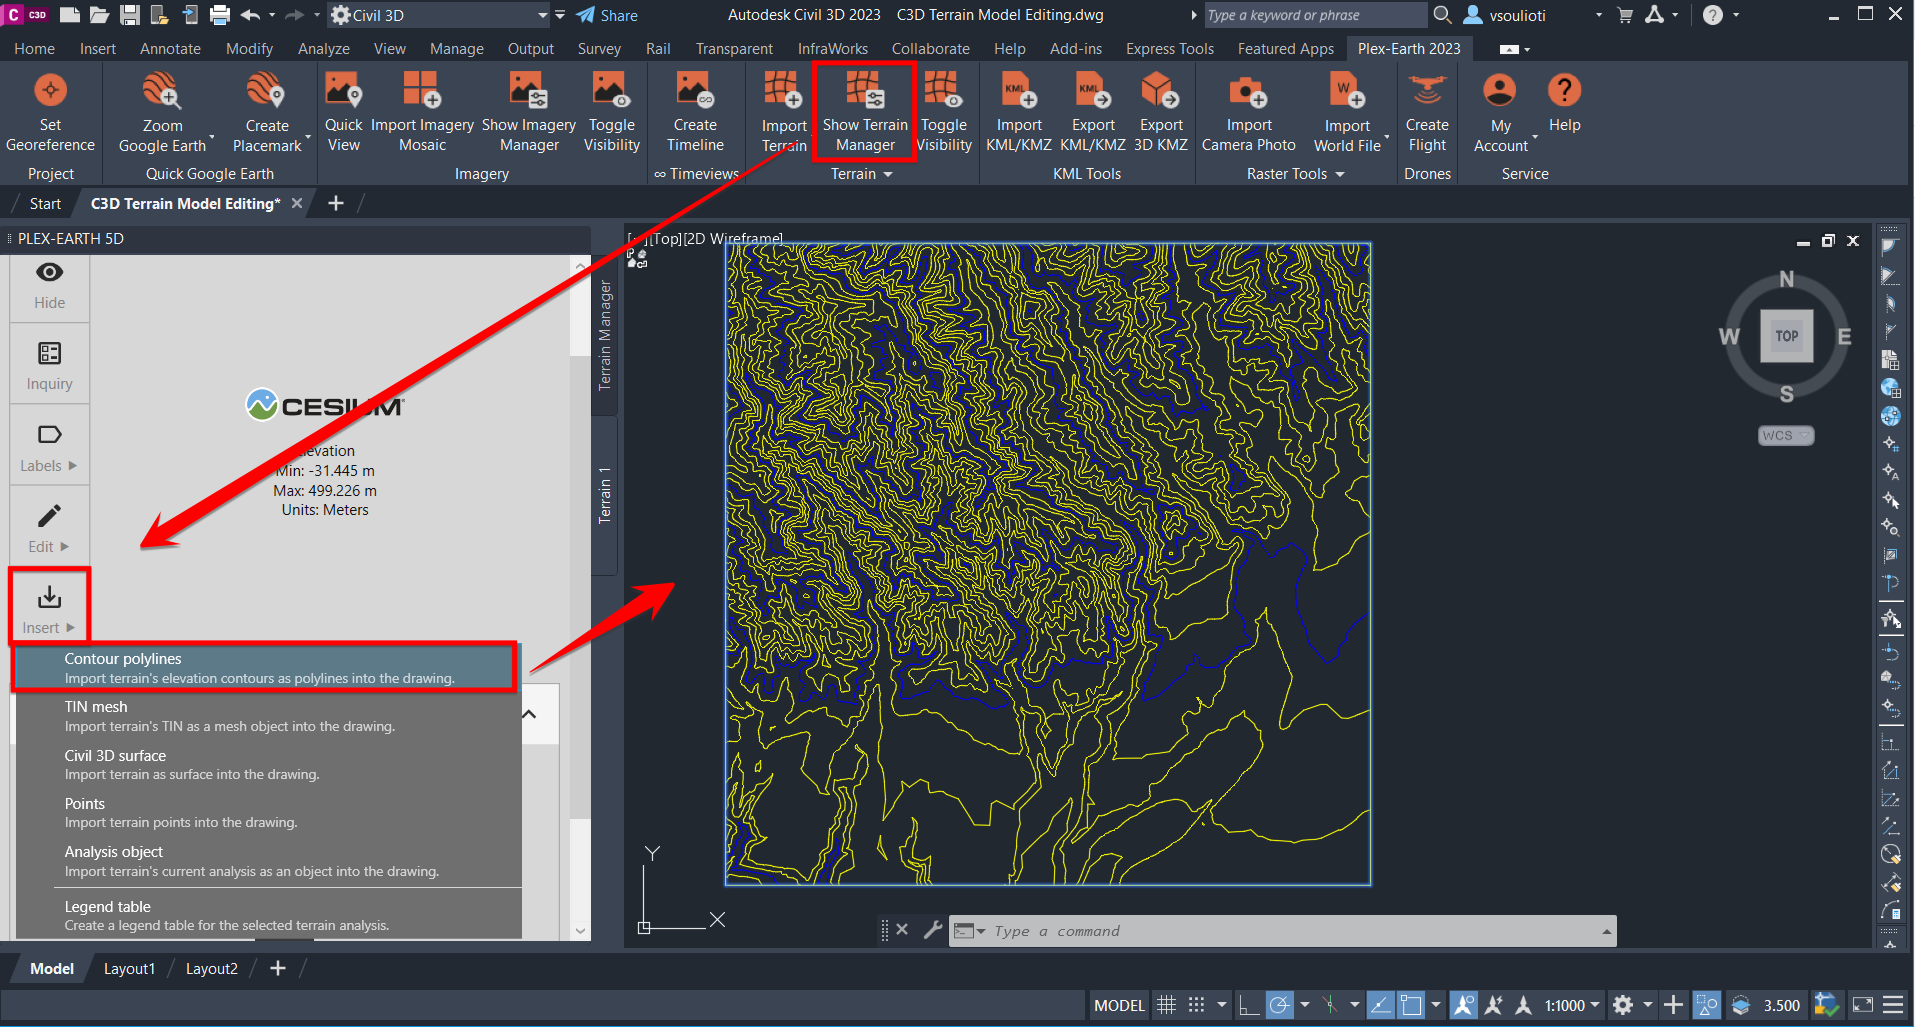Open workspace settings gear

click(1623, 1005)
